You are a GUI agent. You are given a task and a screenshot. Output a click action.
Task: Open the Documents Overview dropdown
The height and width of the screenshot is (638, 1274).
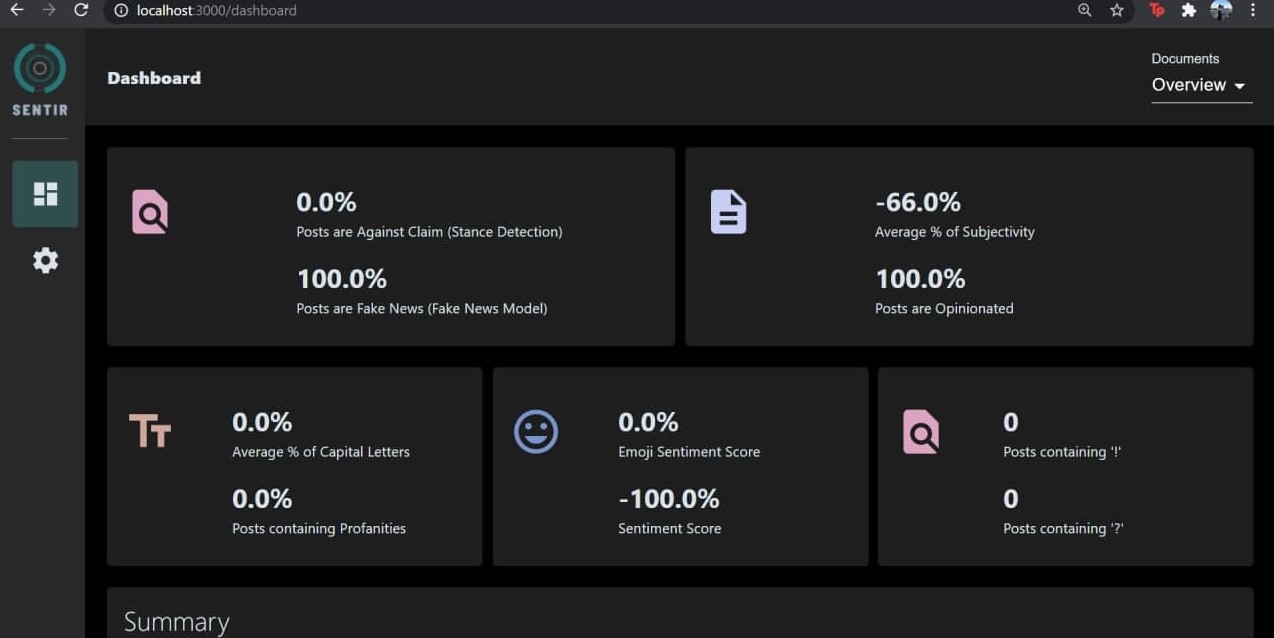pyautogui.click(x=1201, y=86)
